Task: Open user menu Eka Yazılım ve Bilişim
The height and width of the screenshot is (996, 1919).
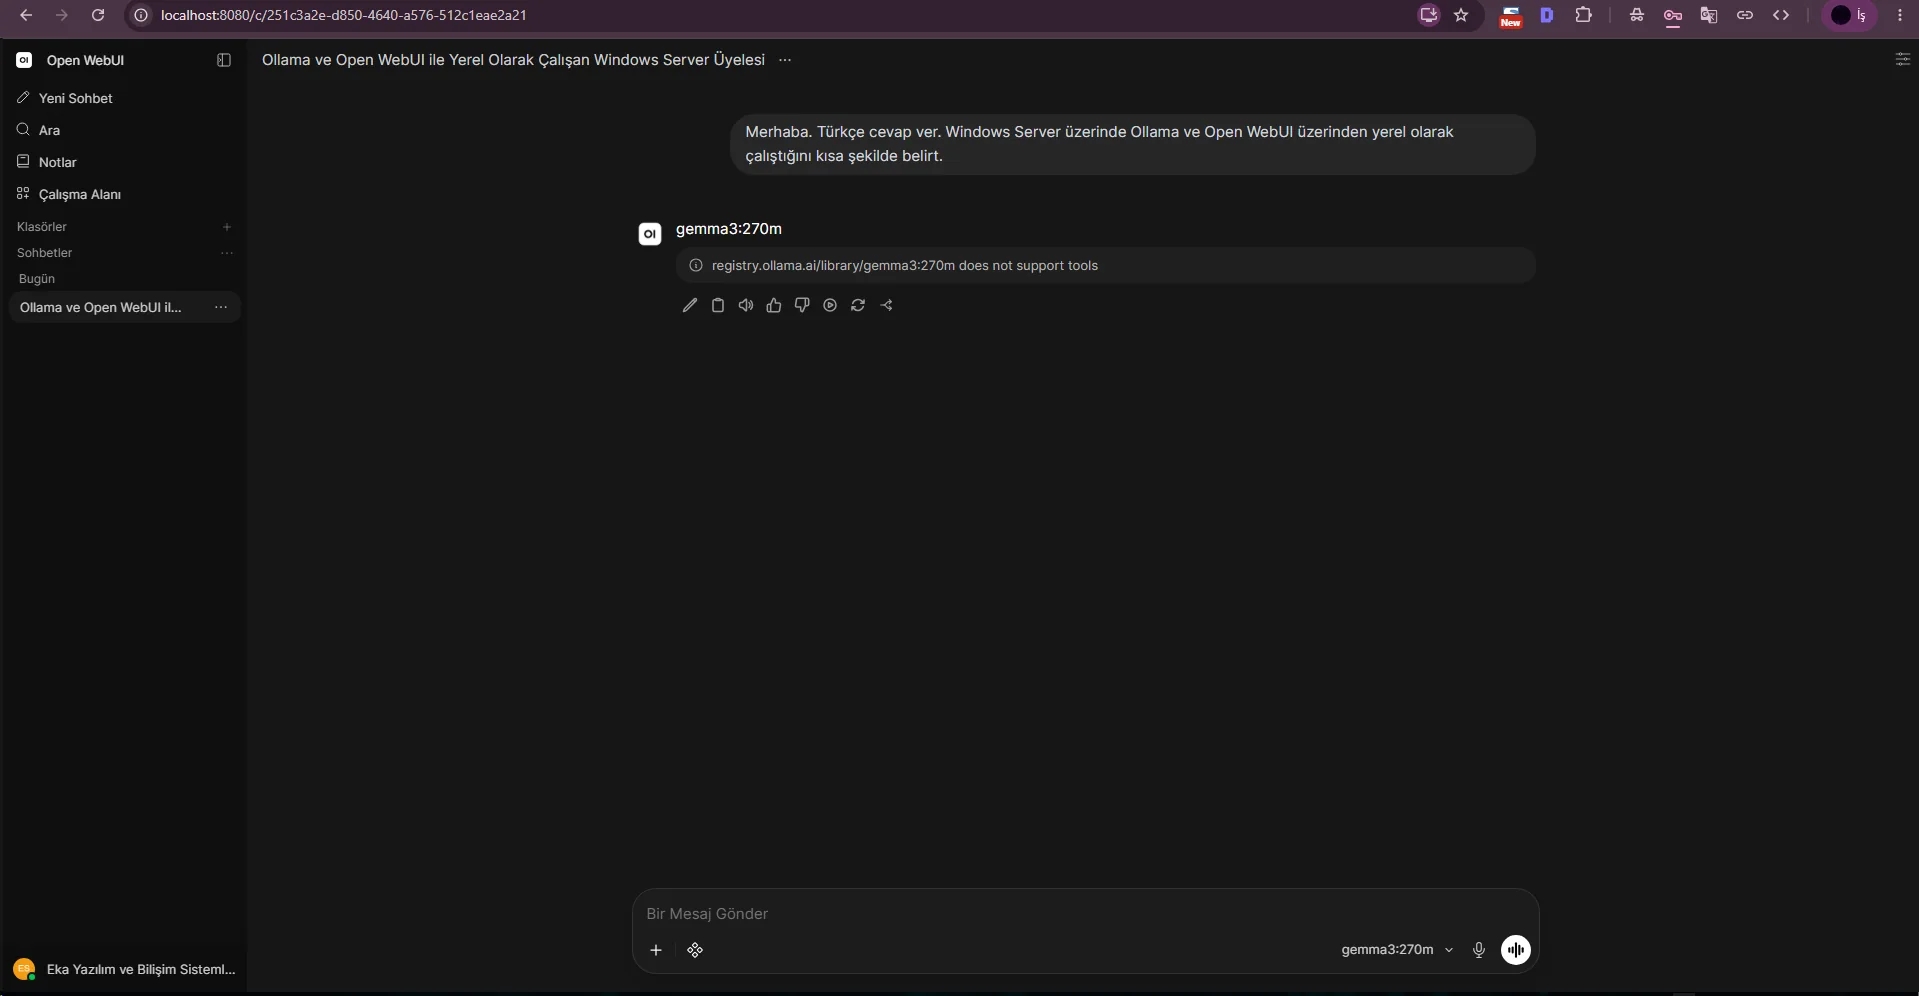Action: (125, 969)
